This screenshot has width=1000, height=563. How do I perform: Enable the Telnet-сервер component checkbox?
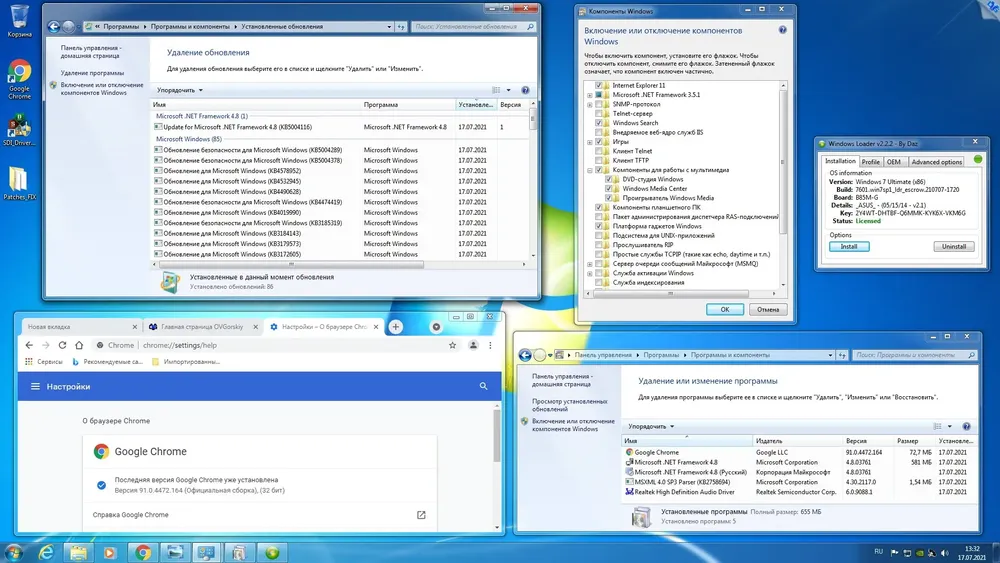point(598,113)
